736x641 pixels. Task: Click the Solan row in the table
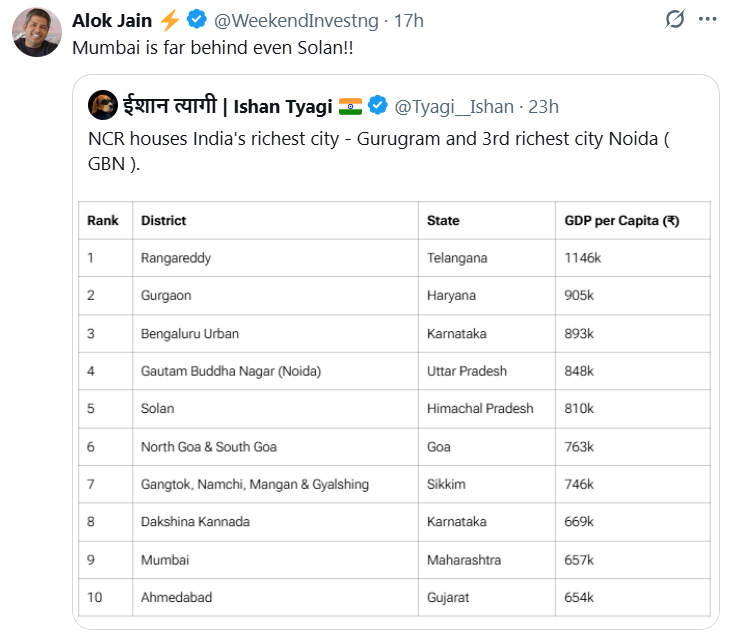point(394,409)
